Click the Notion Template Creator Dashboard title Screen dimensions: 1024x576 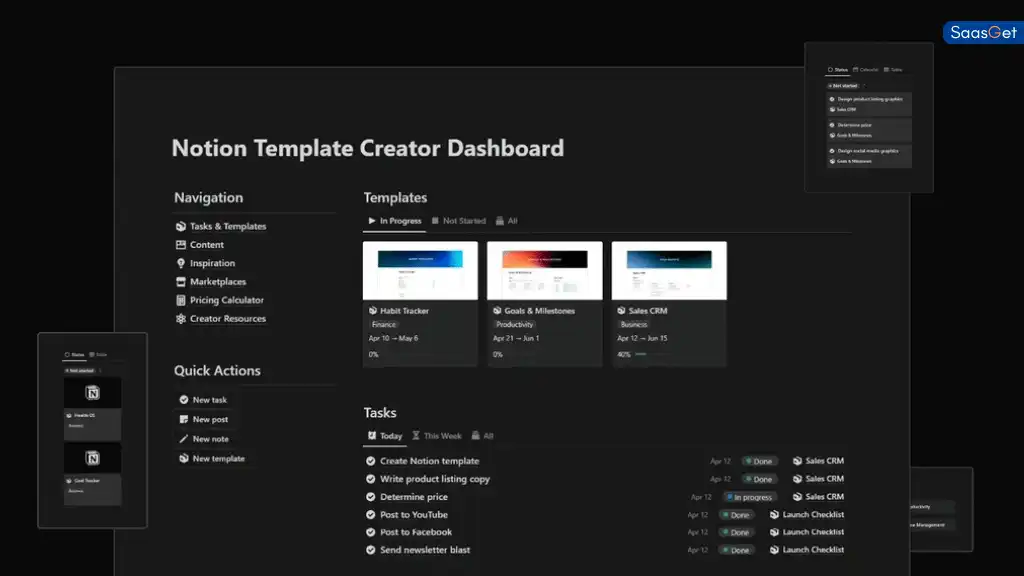click(368, 148)
